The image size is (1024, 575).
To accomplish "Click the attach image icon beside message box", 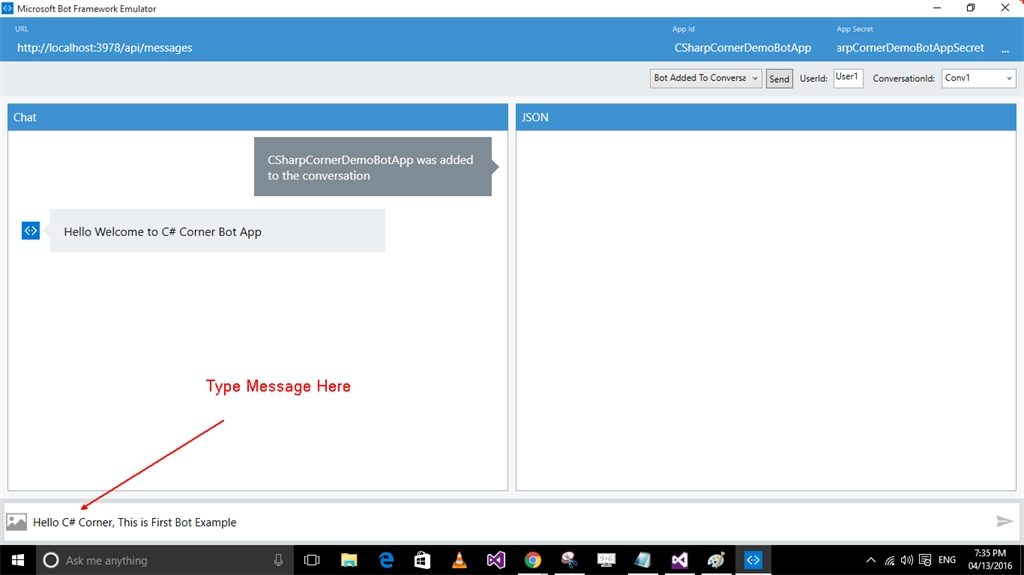I will 16,521.
